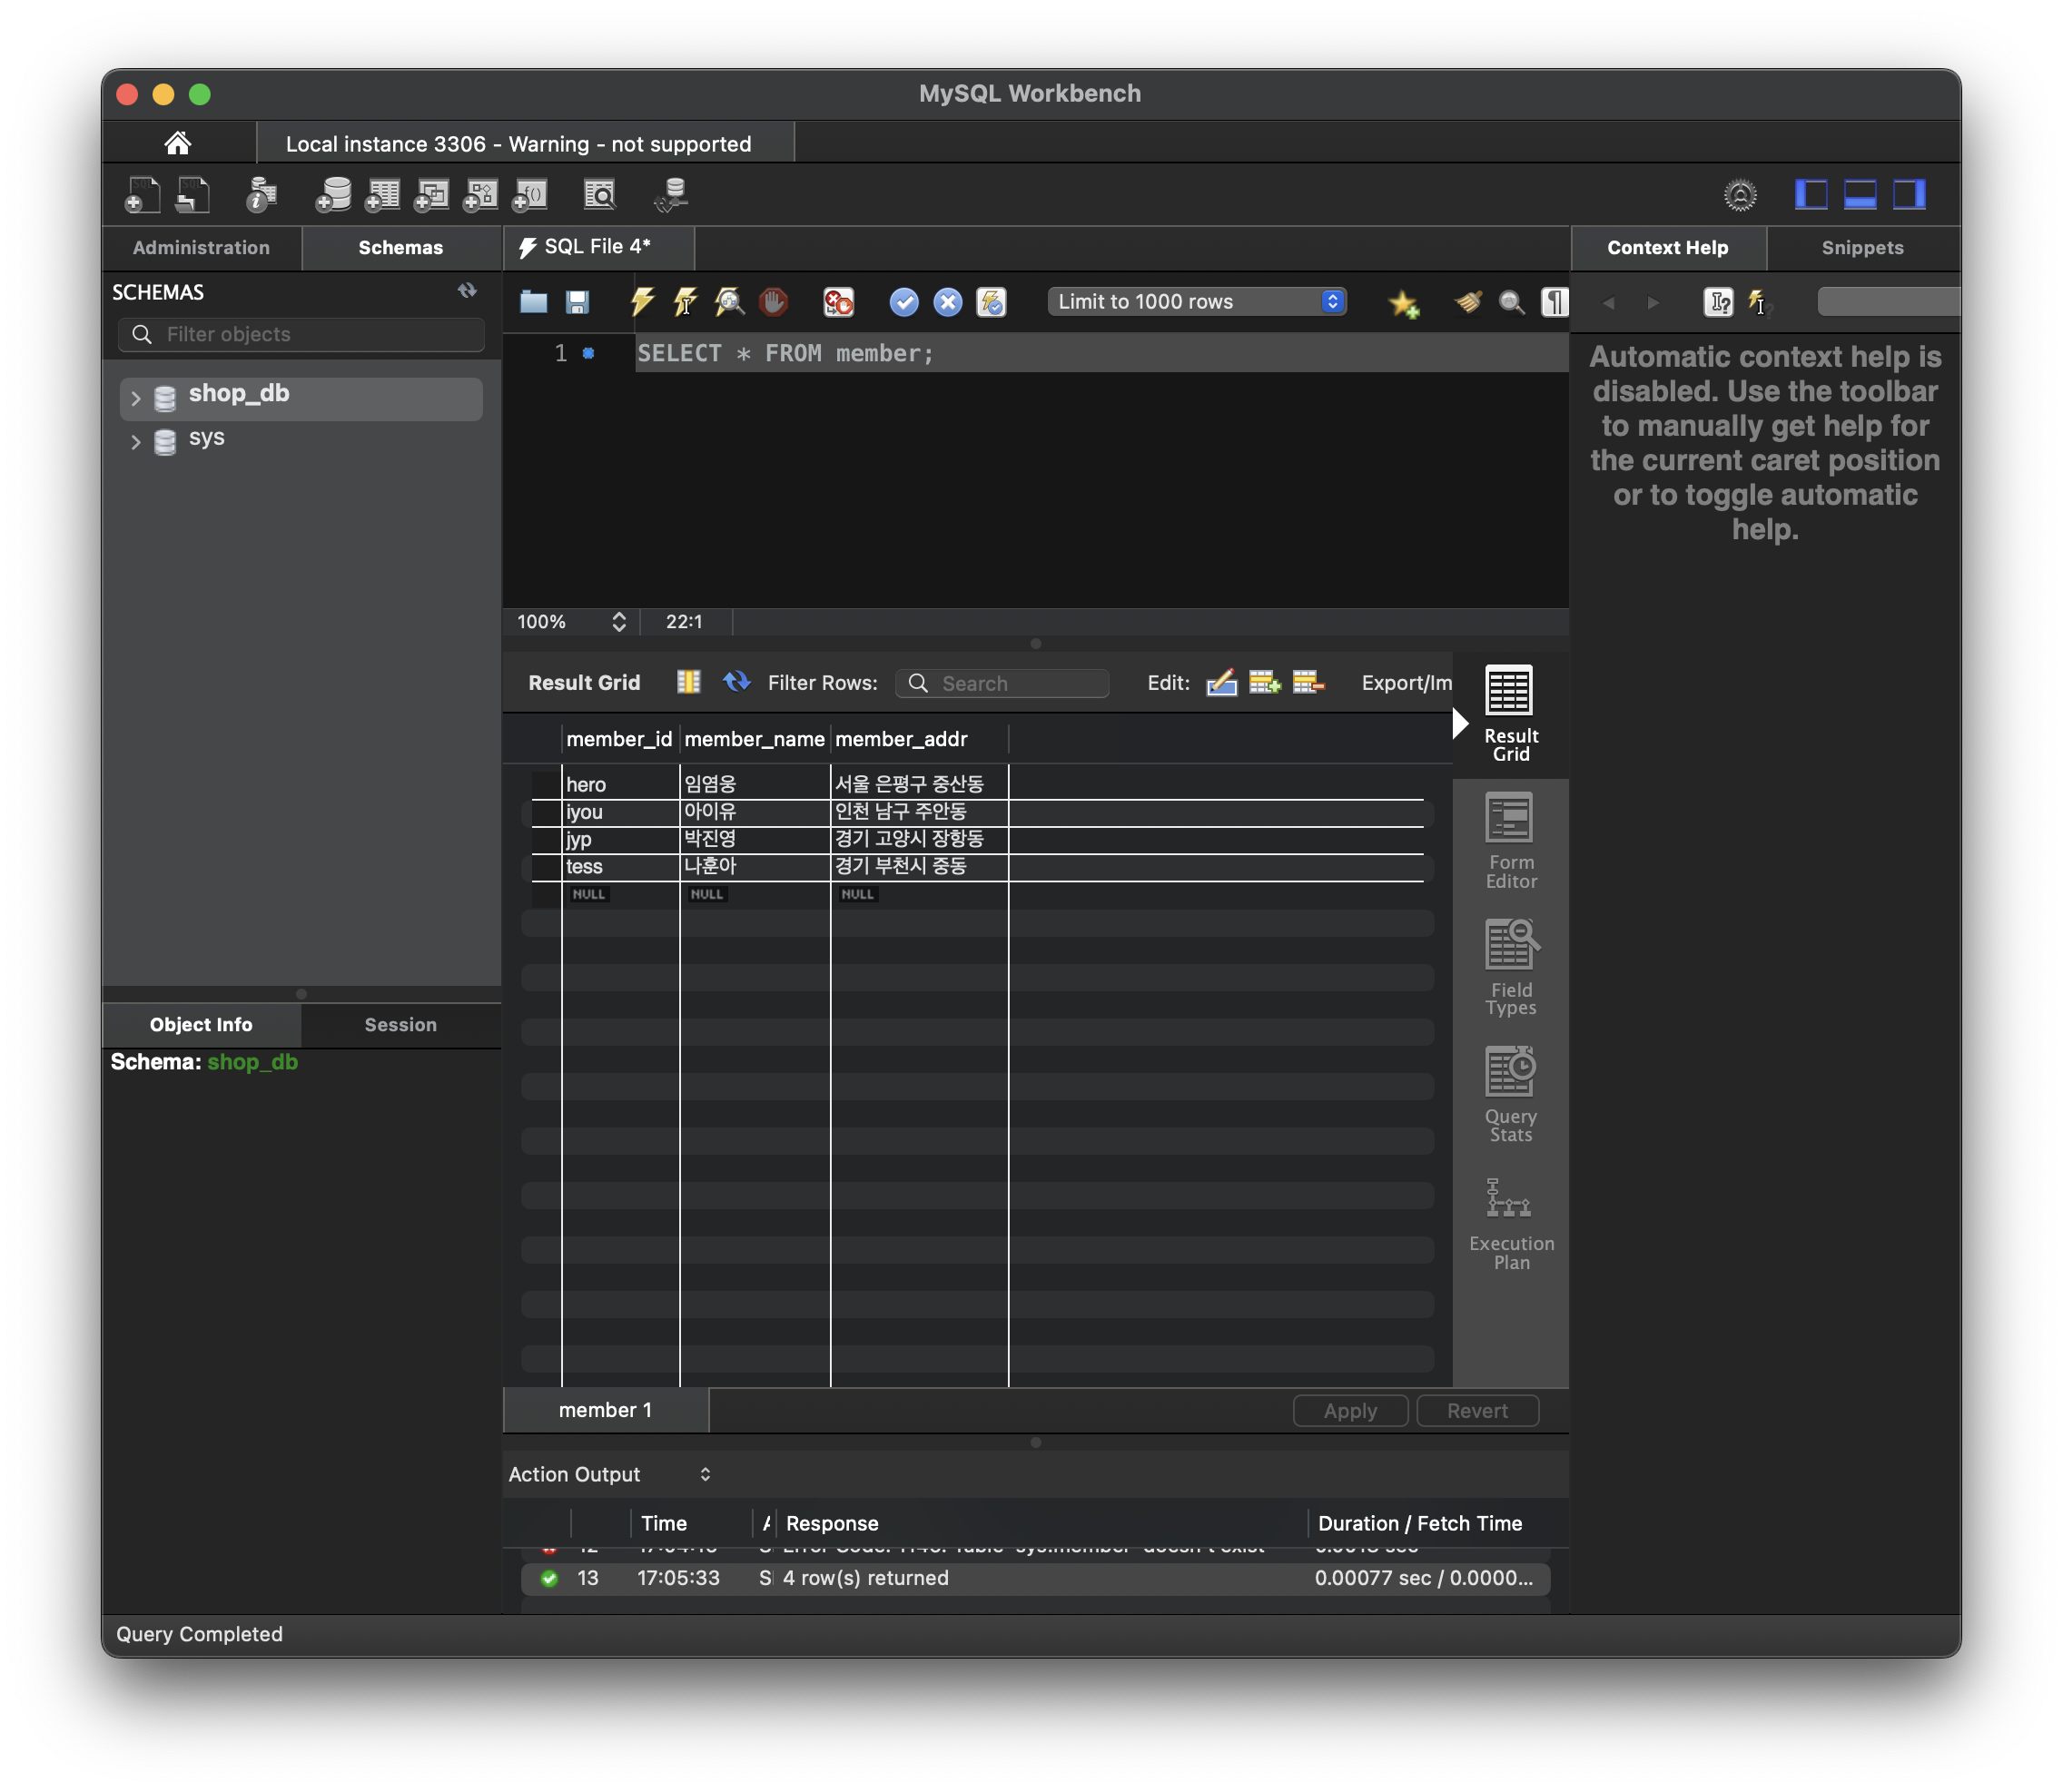Commit the current transaction
This screenshot has width=2063, height=1792.
pyautogui.click(x=904, y=302)
